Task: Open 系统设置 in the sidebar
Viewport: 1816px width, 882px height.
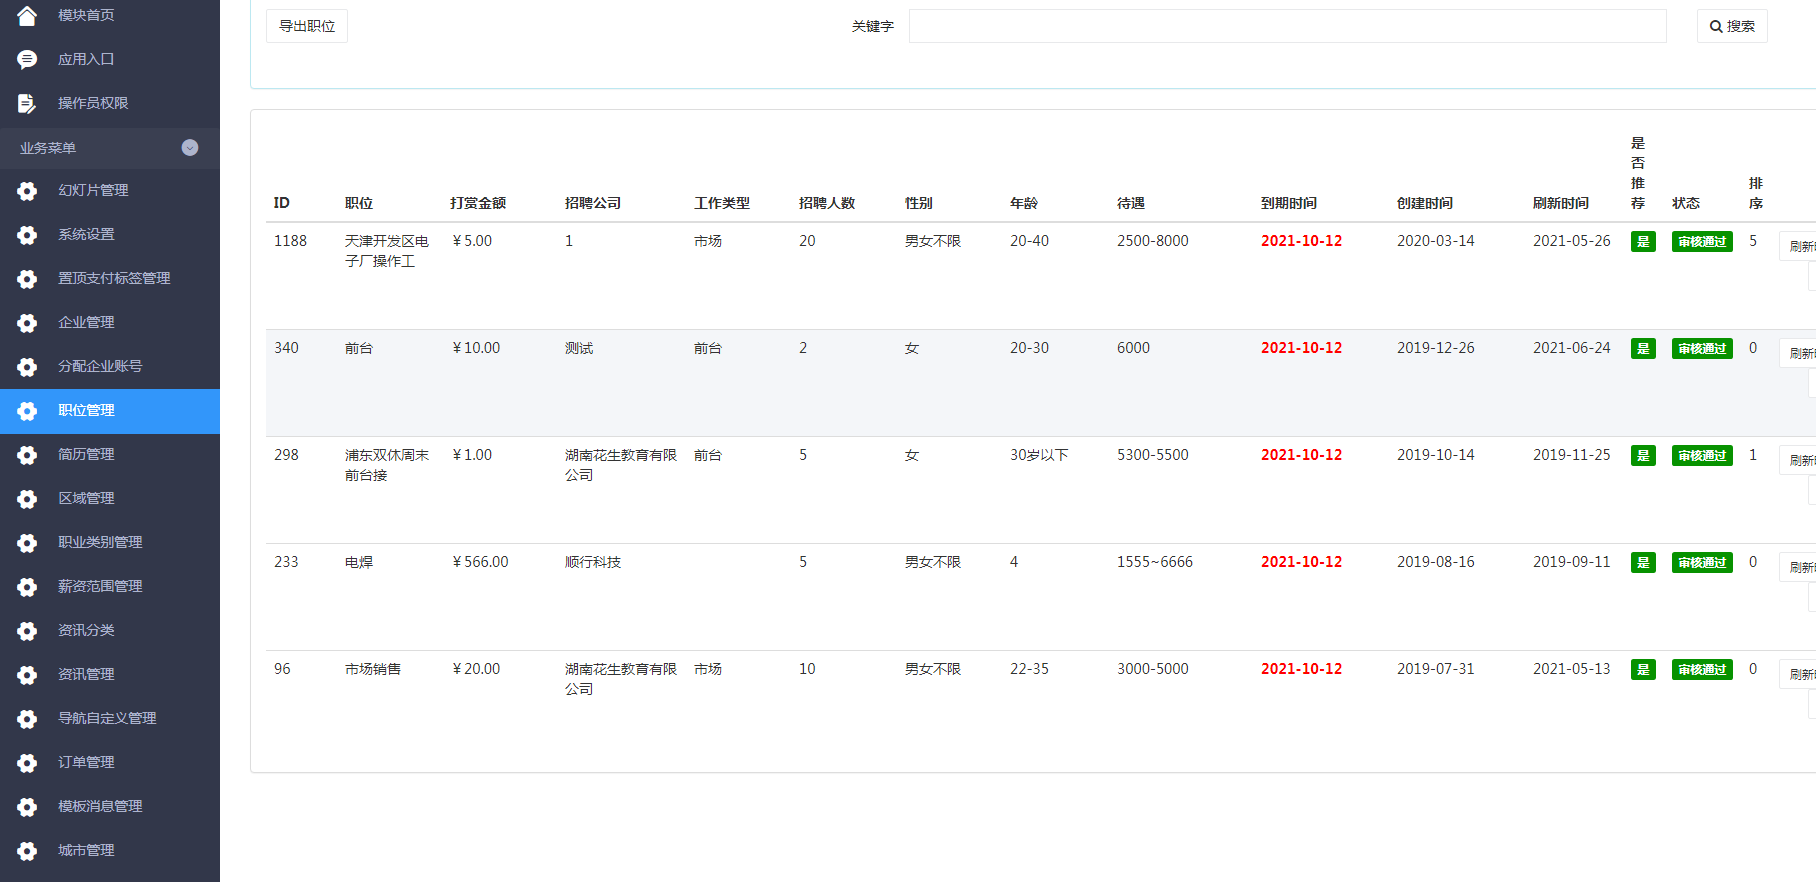Action: [x=86, y=235]
